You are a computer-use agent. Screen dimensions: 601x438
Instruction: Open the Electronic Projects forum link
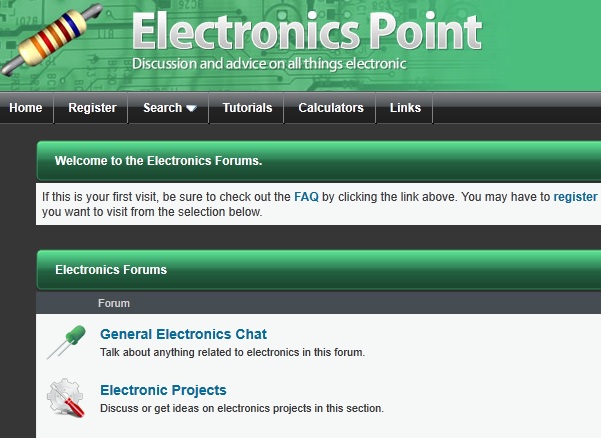[163, 390]
